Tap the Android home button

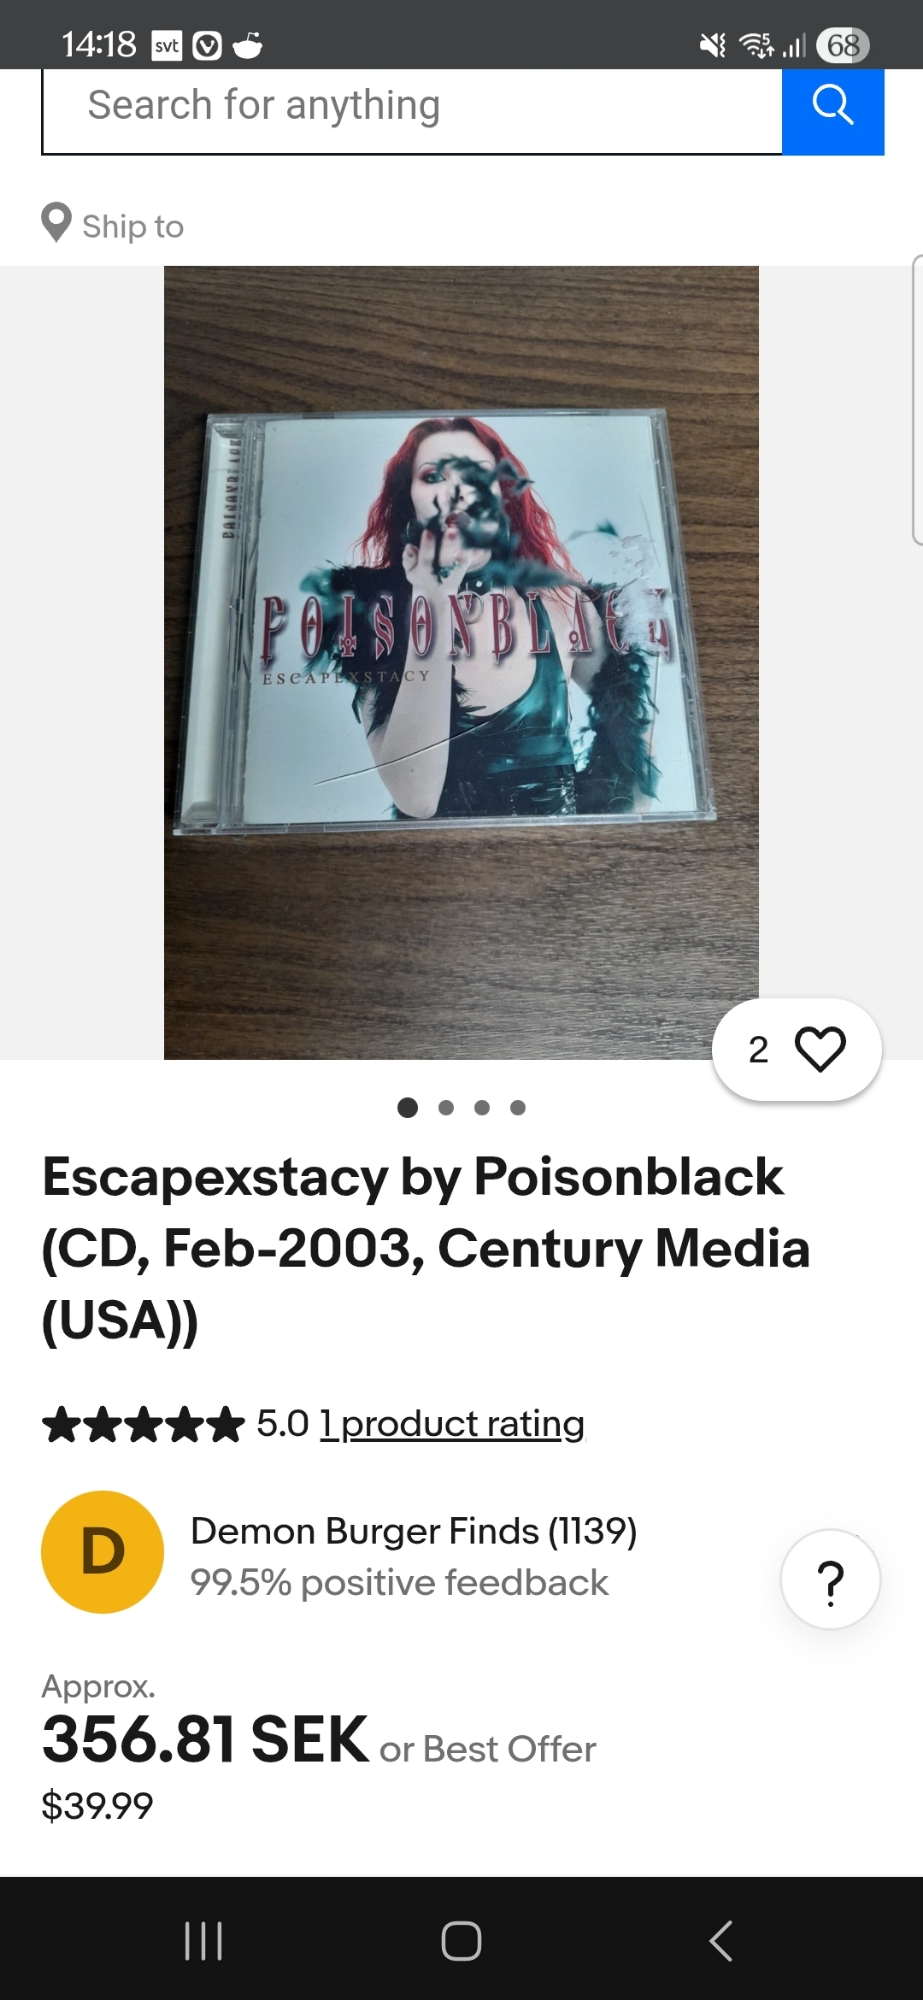tap(461, 1941)
